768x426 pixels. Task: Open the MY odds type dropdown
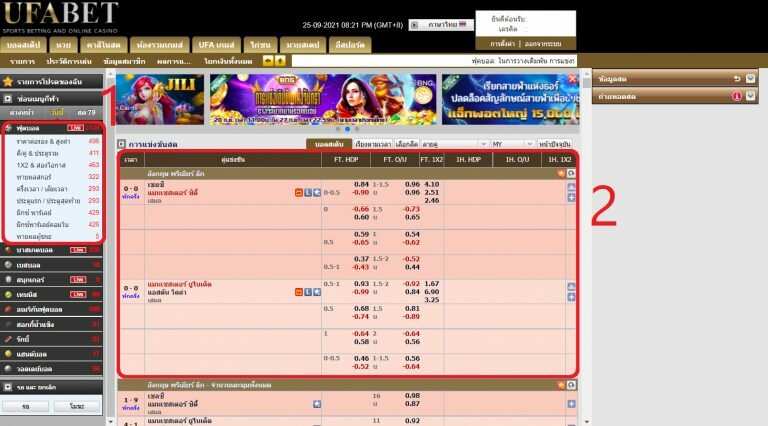512,144
